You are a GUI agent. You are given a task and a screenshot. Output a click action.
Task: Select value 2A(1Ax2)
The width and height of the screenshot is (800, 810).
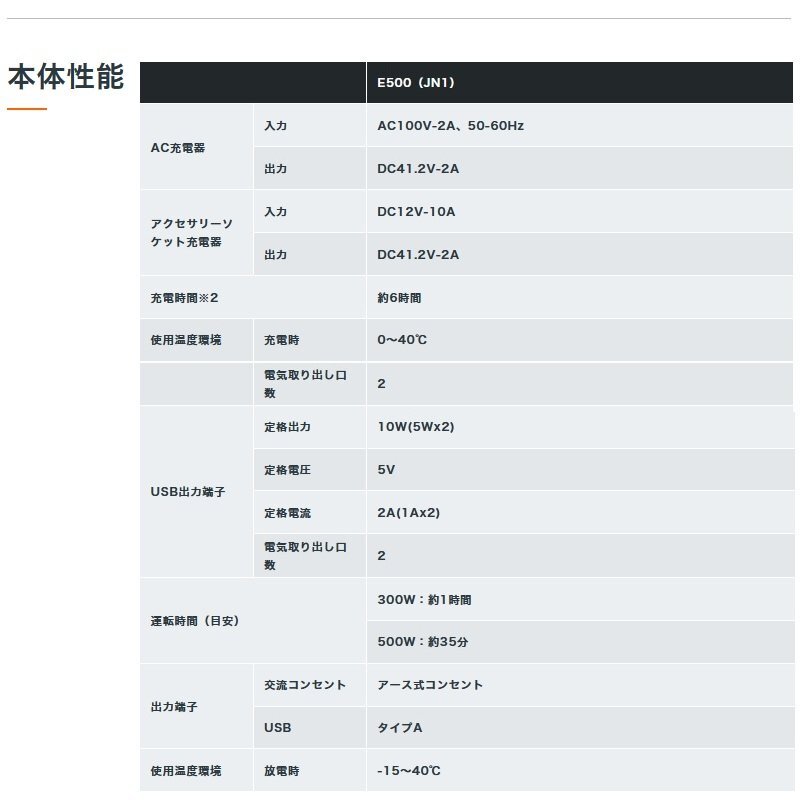(x=409, y=513)
